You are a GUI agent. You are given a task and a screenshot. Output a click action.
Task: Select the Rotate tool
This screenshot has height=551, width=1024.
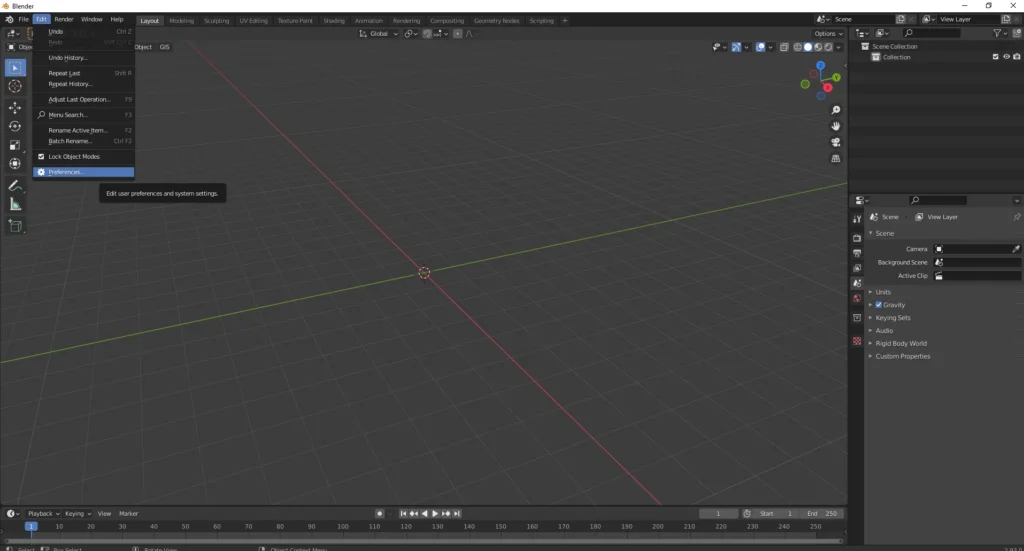pyautogui.click(x=15, y=127)
